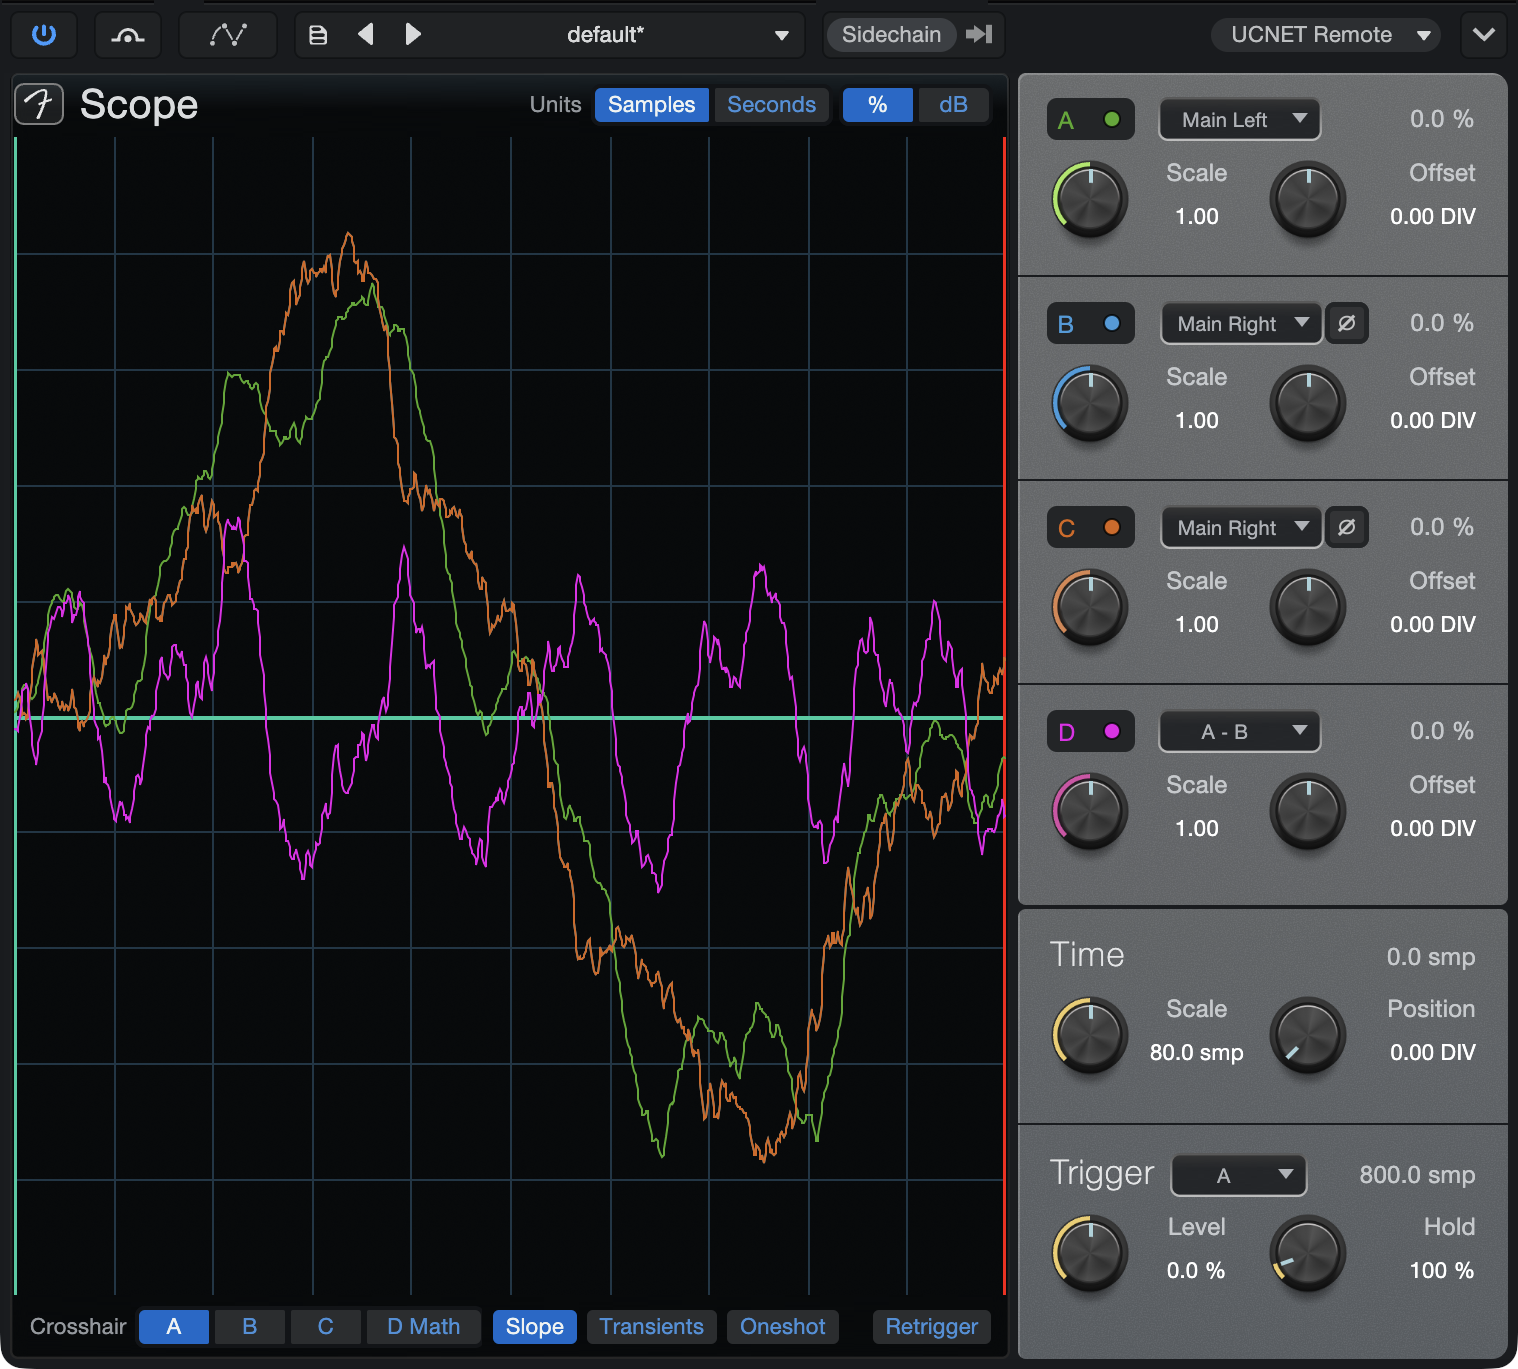
Task: Click the 80.0 smp time scale value
Action: [1197, 1052]
